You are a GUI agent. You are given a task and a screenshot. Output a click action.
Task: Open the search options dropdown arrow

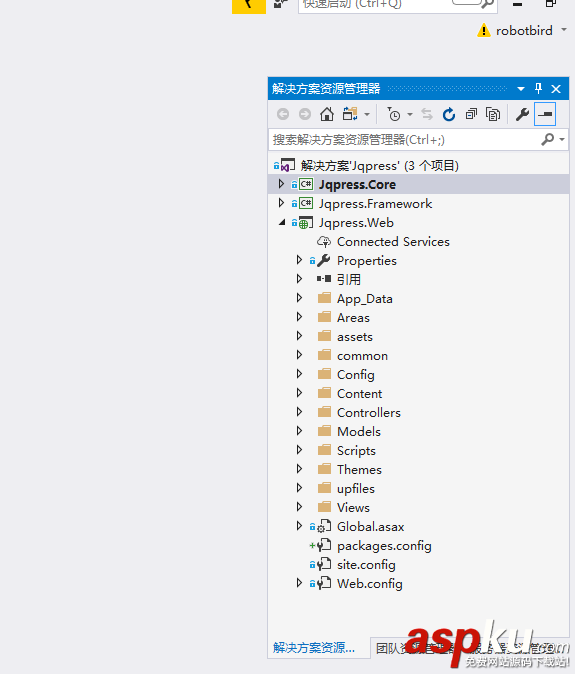point(562,140)
